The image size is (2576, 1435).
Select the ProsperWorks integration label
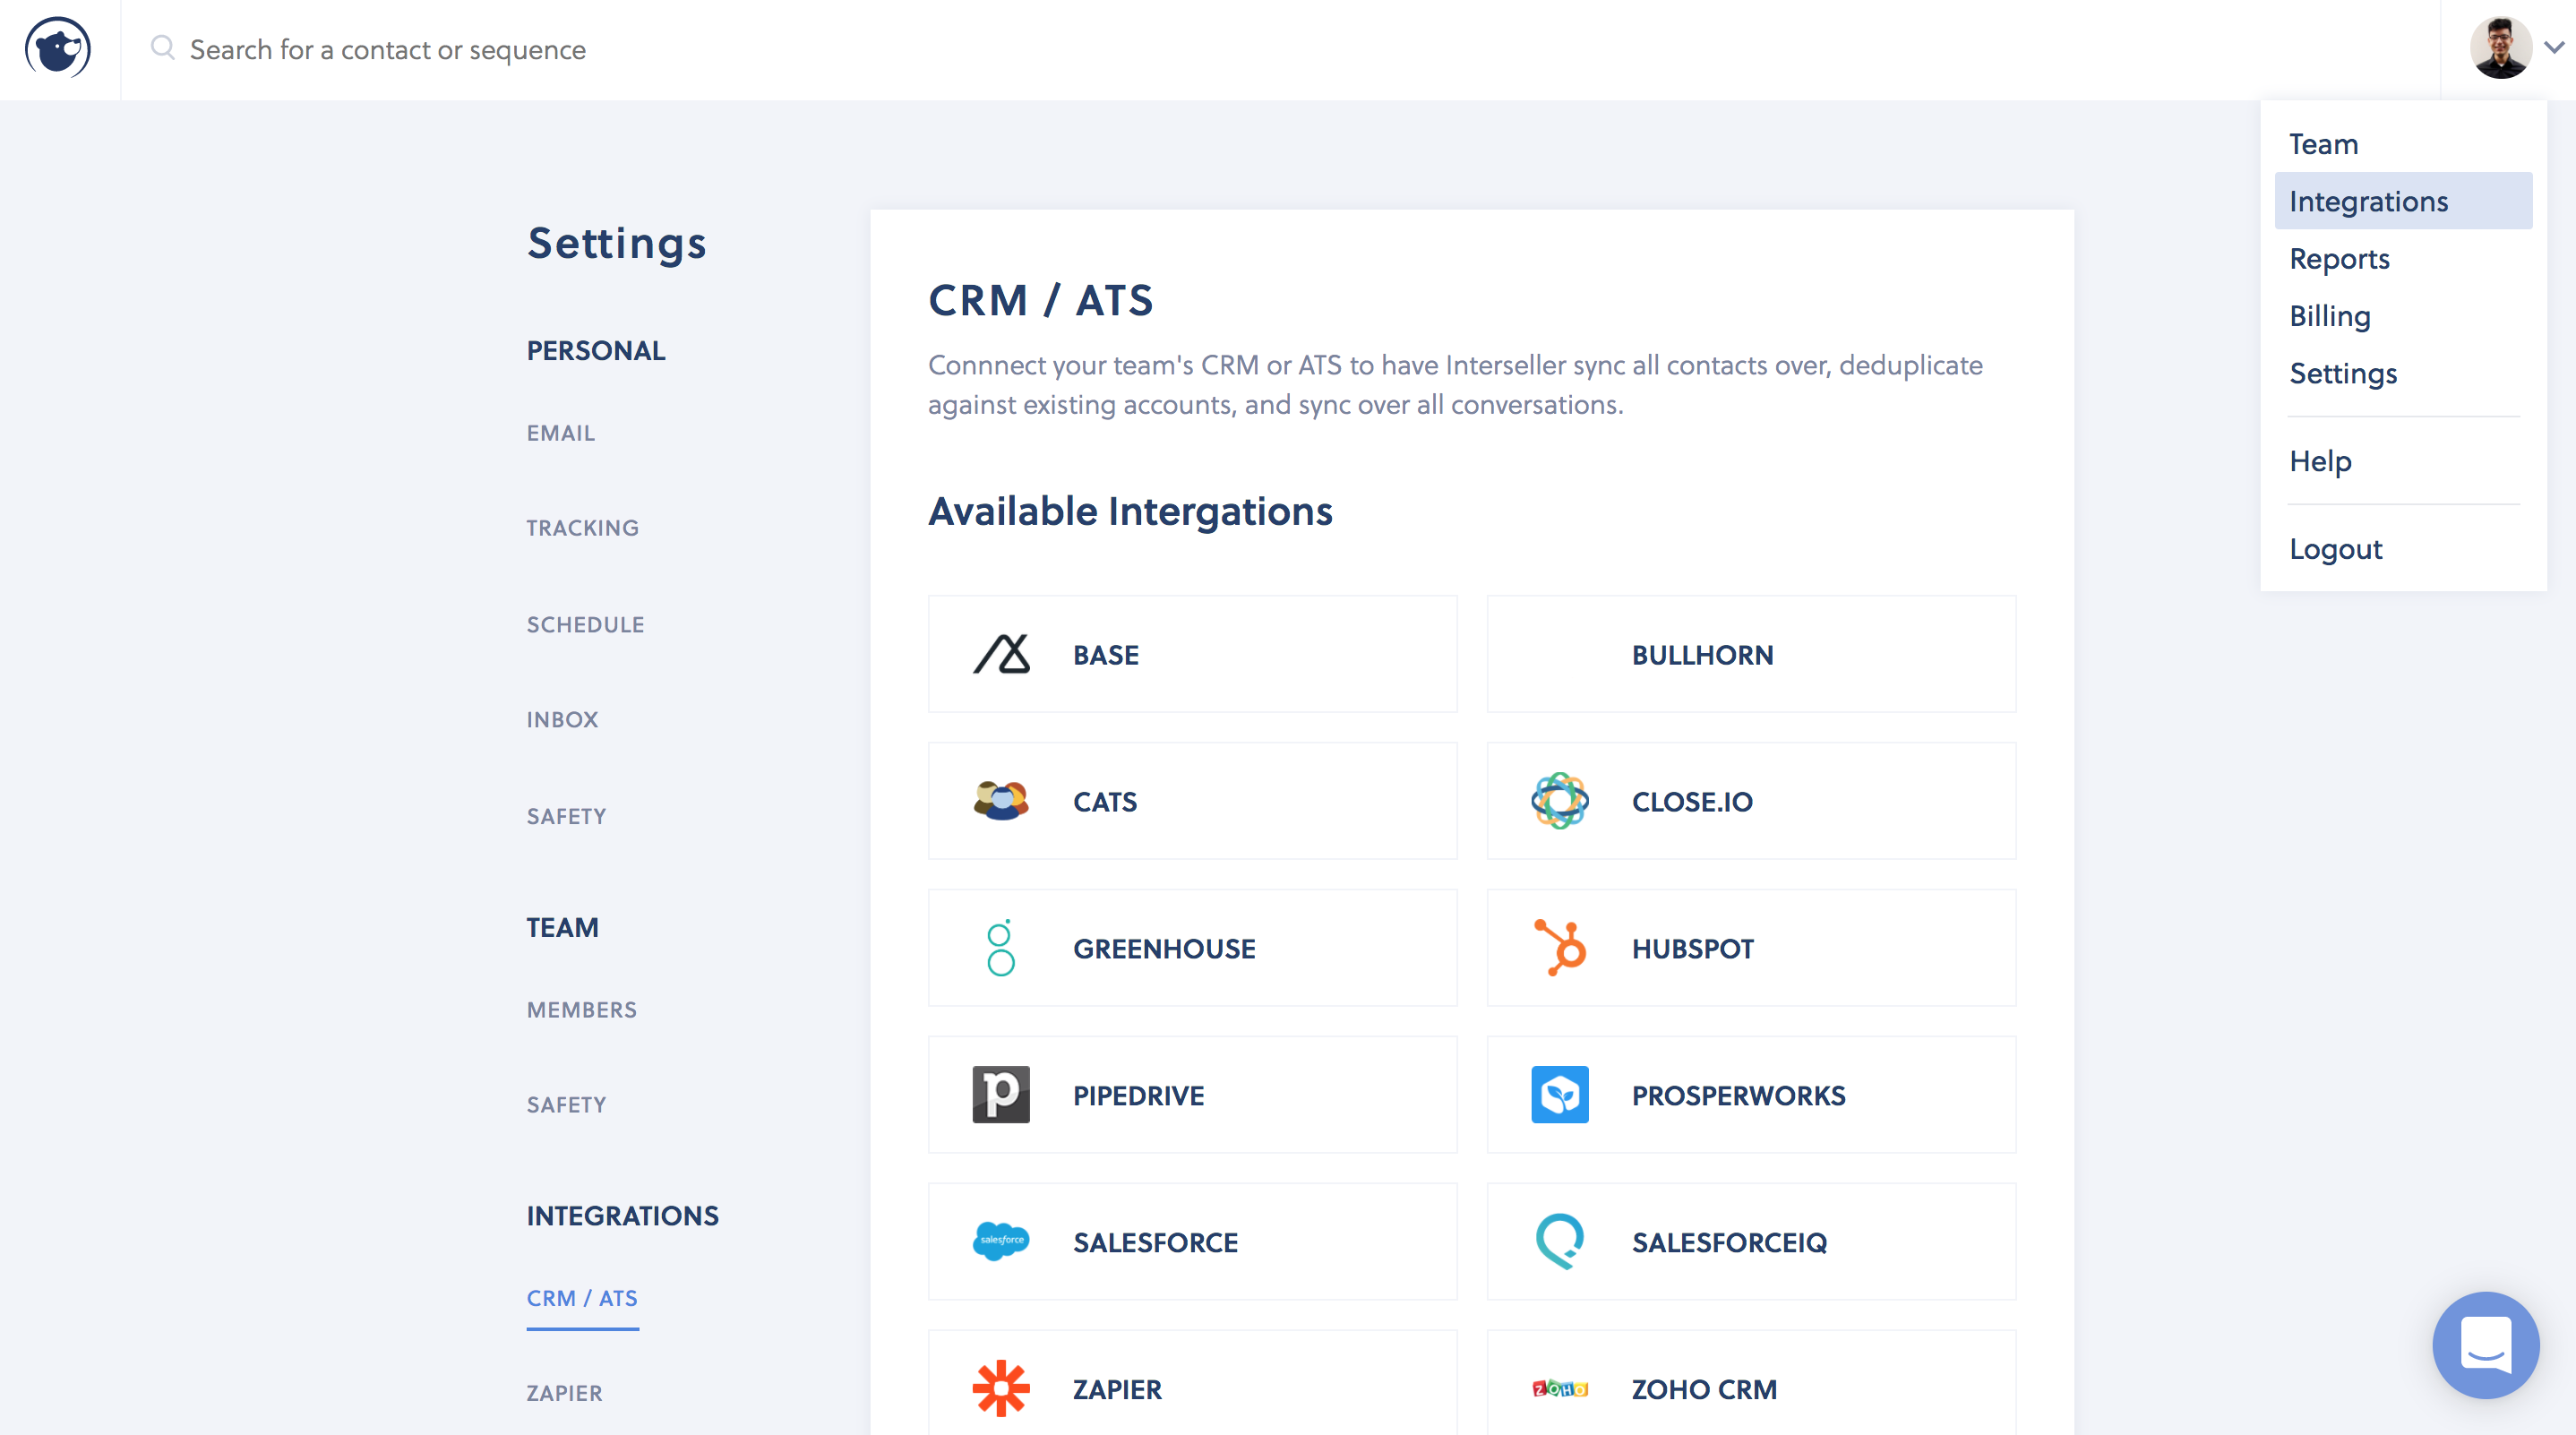click(1739, 1095)
